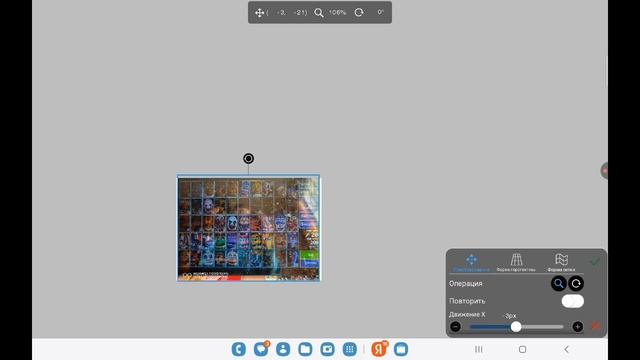Click the Движение X slider handle
The height and width of the screenshot is (360, 640).
(516, 327)
